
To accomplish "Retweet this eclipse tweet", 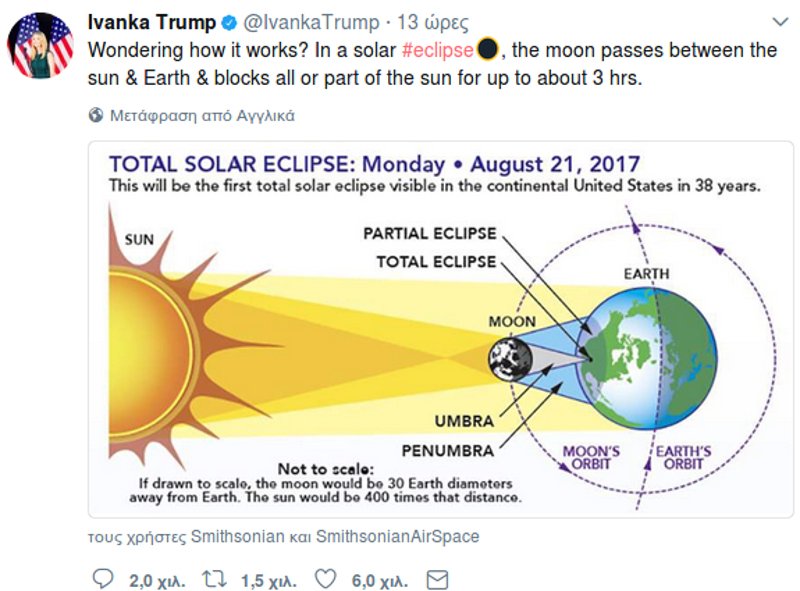I will [x=214, y=579].
